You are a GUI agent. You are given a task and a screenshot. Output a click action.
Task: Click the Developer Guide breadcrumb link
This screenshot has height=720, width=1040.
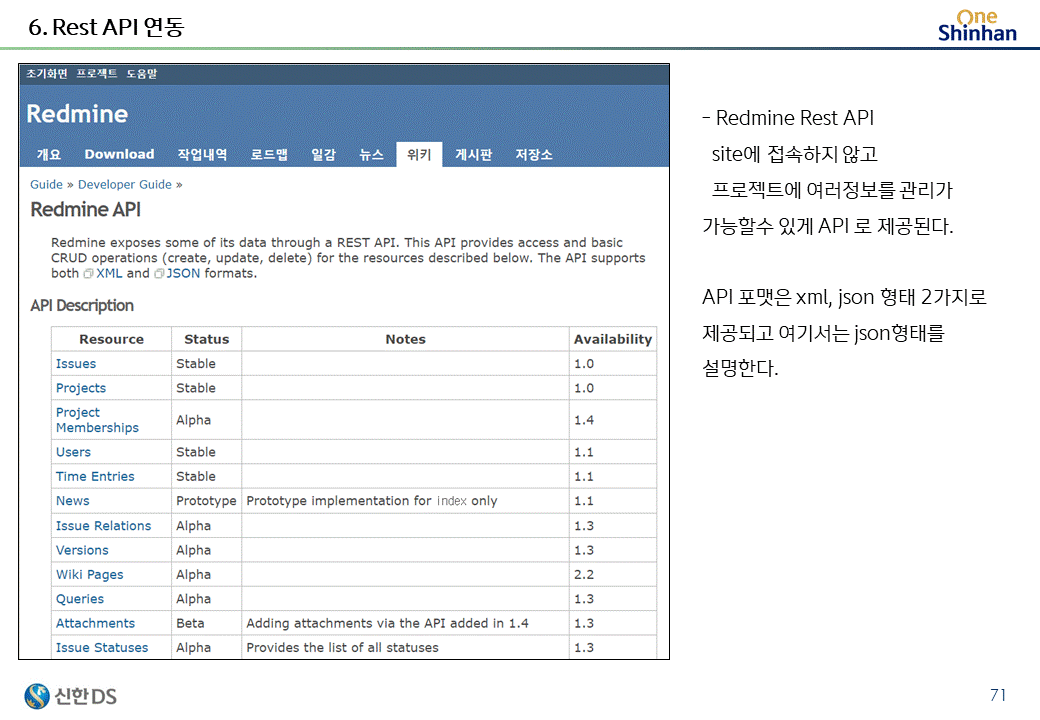coord(125,184)
